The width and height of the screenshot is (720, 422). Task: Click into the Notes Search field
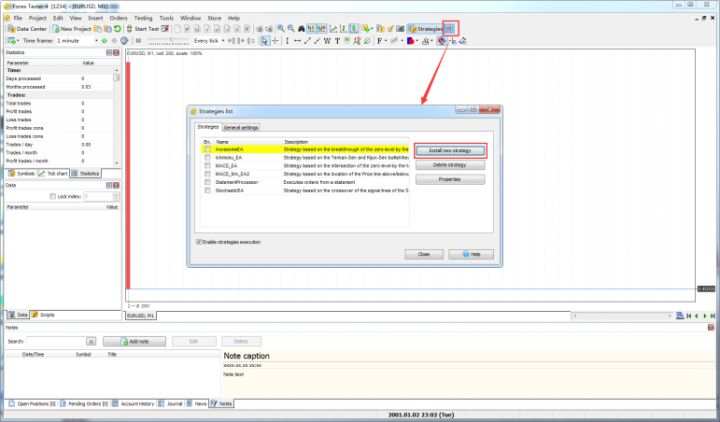[55, 341]
